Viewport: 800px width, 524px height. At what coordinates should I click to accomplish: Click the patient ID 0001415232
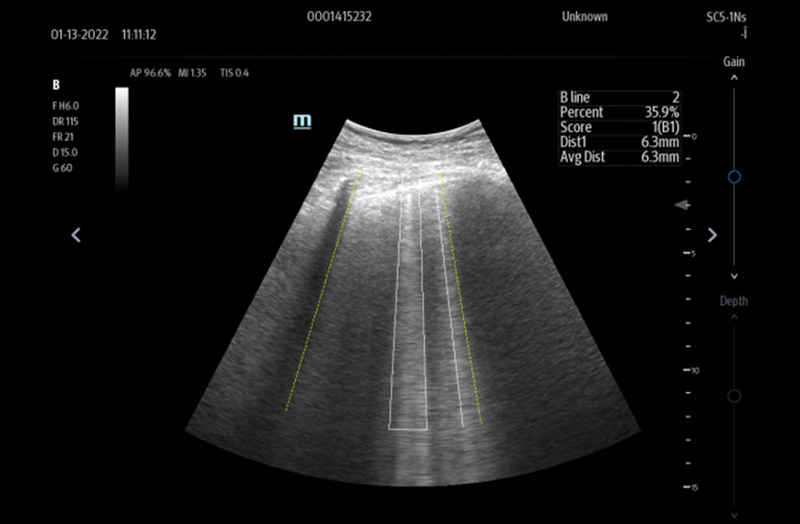click(339, 17)
